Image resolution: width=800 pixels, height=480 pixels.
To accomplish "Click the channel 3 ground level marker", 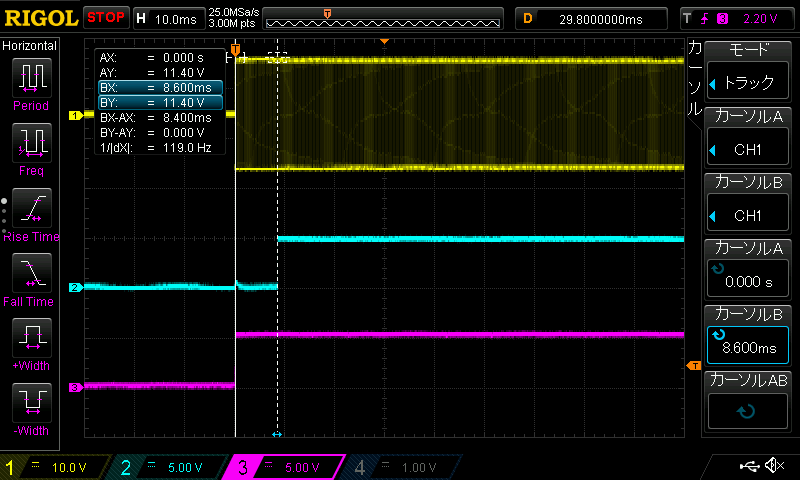I will click(76, 387).
